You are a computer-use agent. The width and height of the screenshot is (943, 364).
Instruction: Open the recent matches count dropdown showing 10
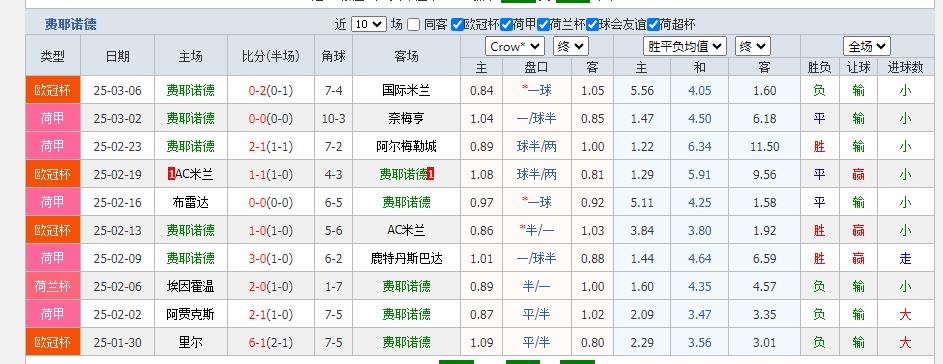pos(369,25)
